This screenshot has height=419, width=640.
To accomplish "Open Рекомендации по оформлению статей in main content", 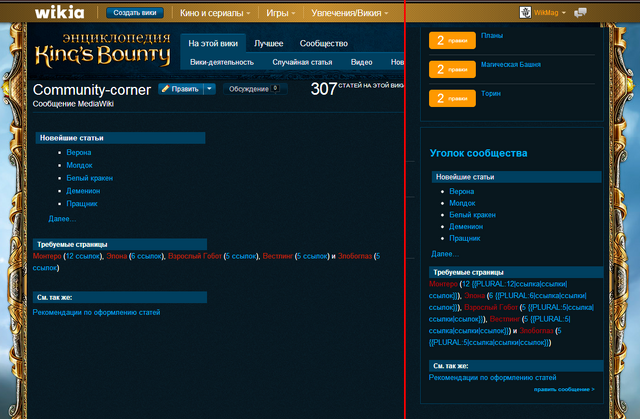I will 96,312.
